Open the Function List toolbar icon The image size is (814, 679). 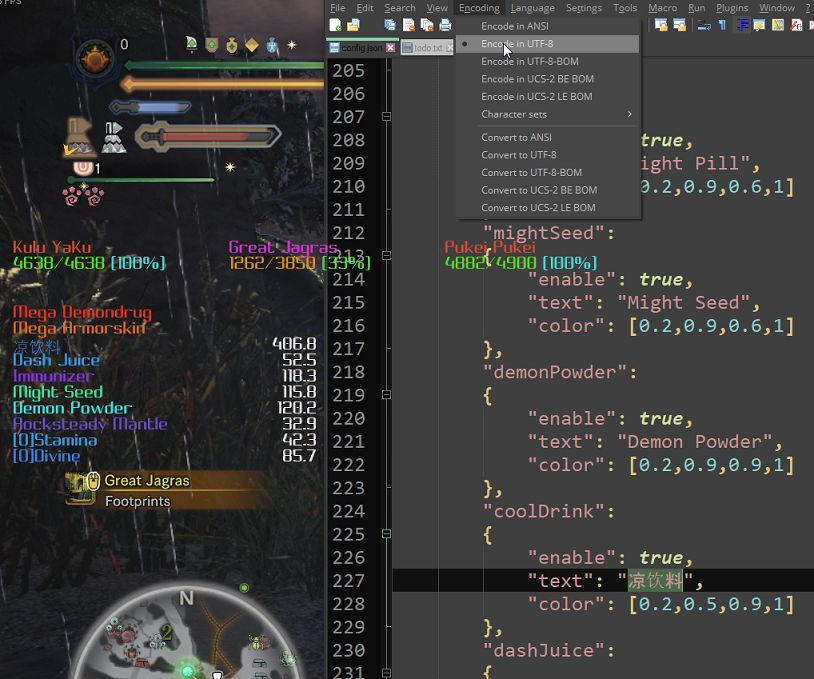click(x=796, y=25)
